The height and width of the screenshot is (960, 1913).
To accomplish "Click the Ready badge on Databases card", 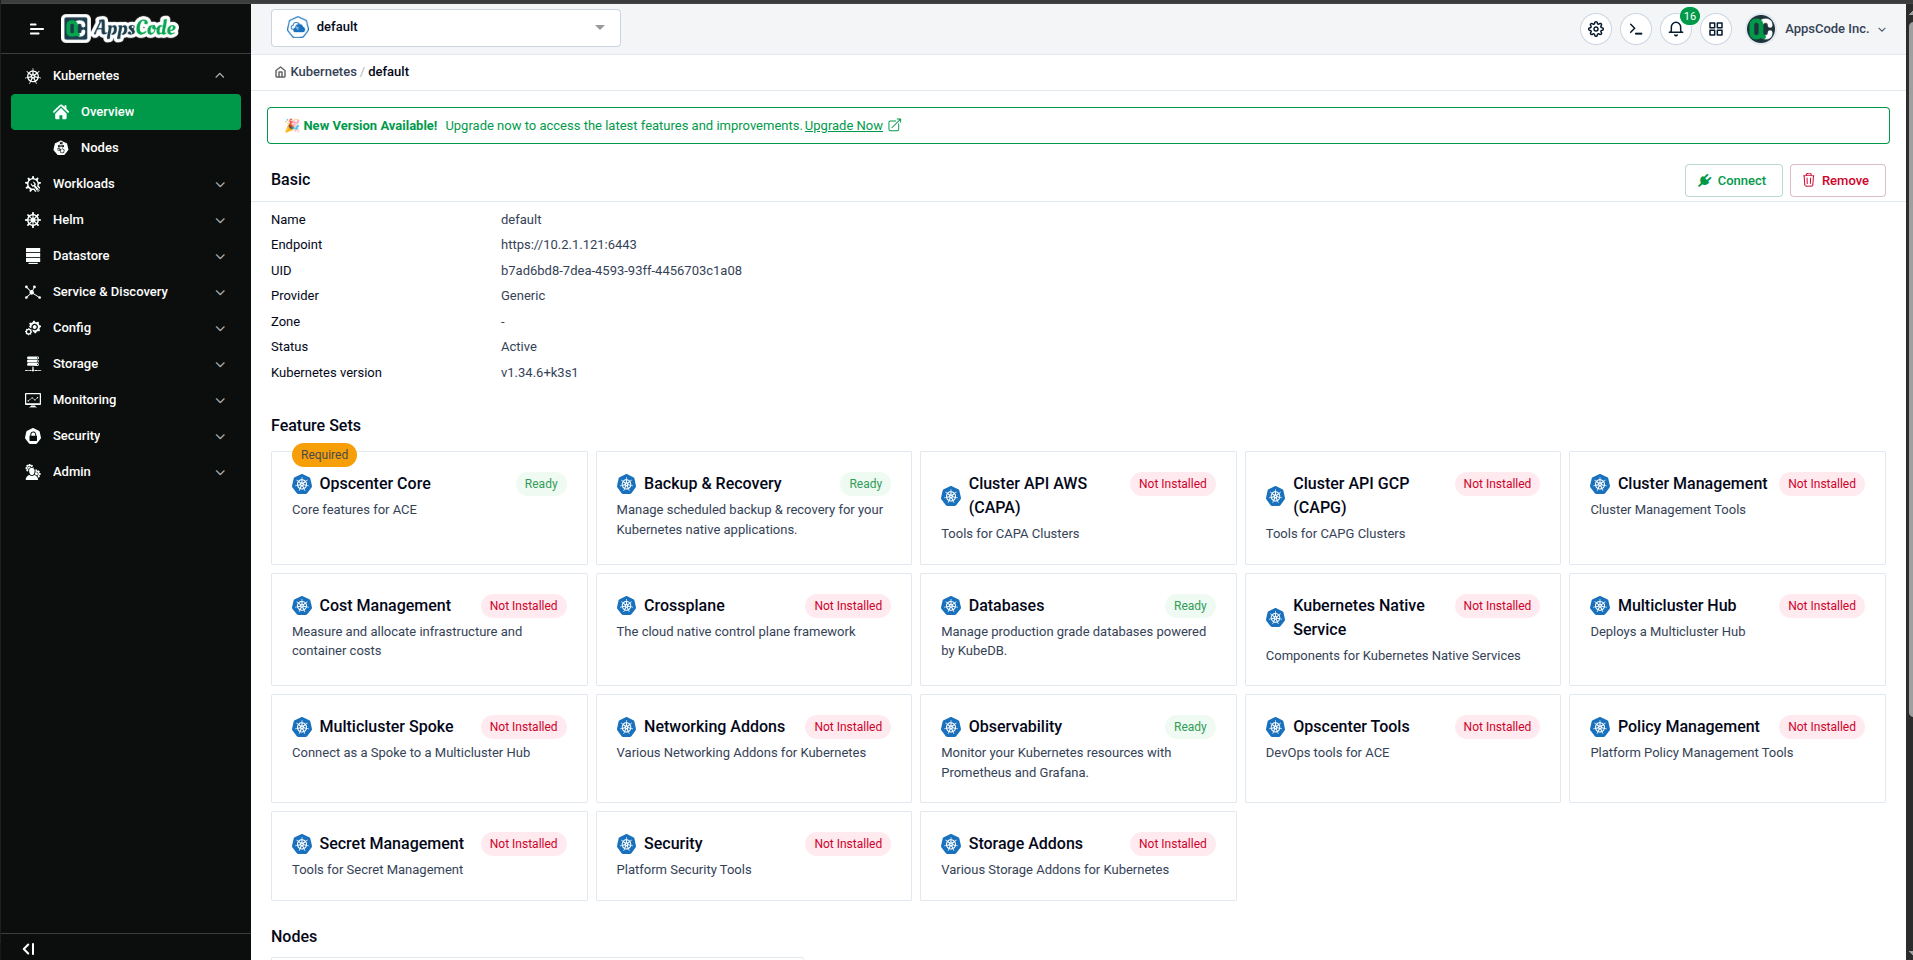I will point(1189,605).
